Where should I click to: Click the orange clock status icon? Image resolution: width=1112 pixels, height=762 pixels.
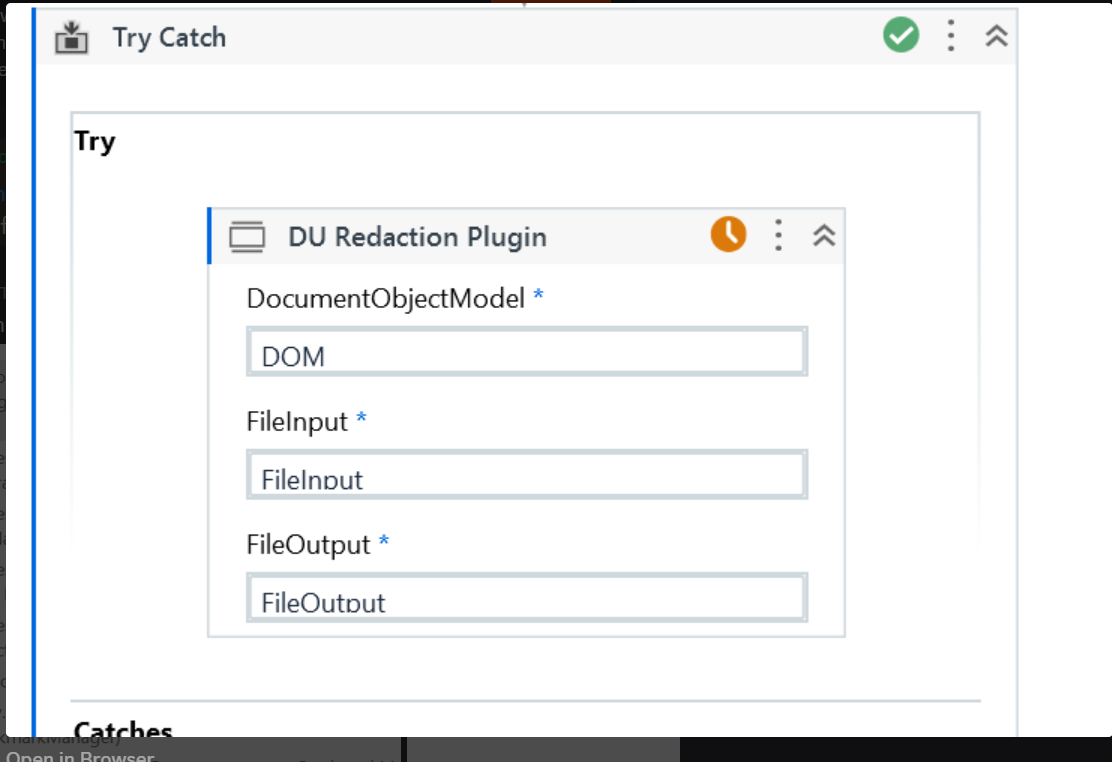[728, 235]
